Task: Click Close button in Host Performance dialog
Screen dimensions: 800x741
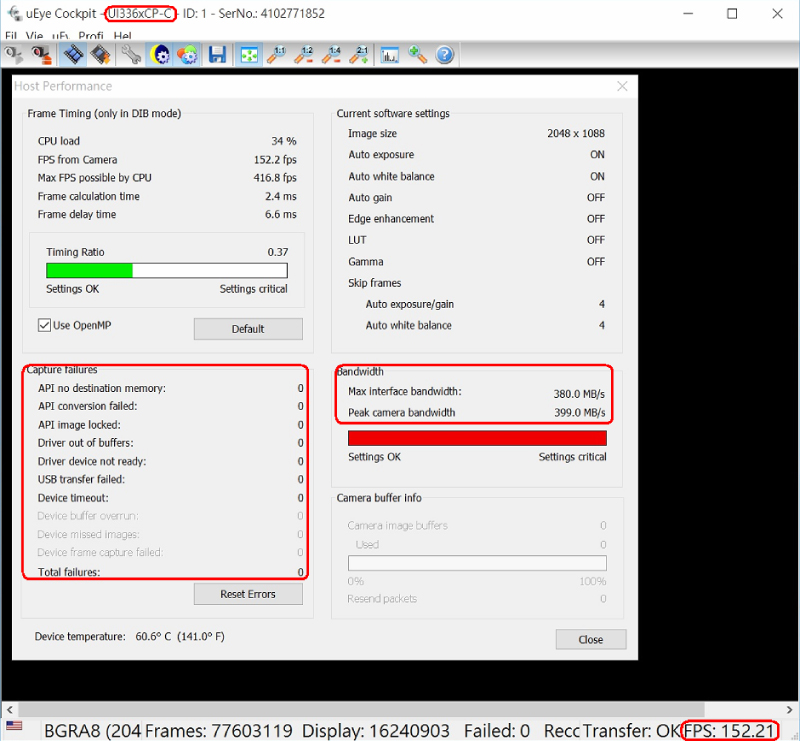Action: click(x=590, y=639)
